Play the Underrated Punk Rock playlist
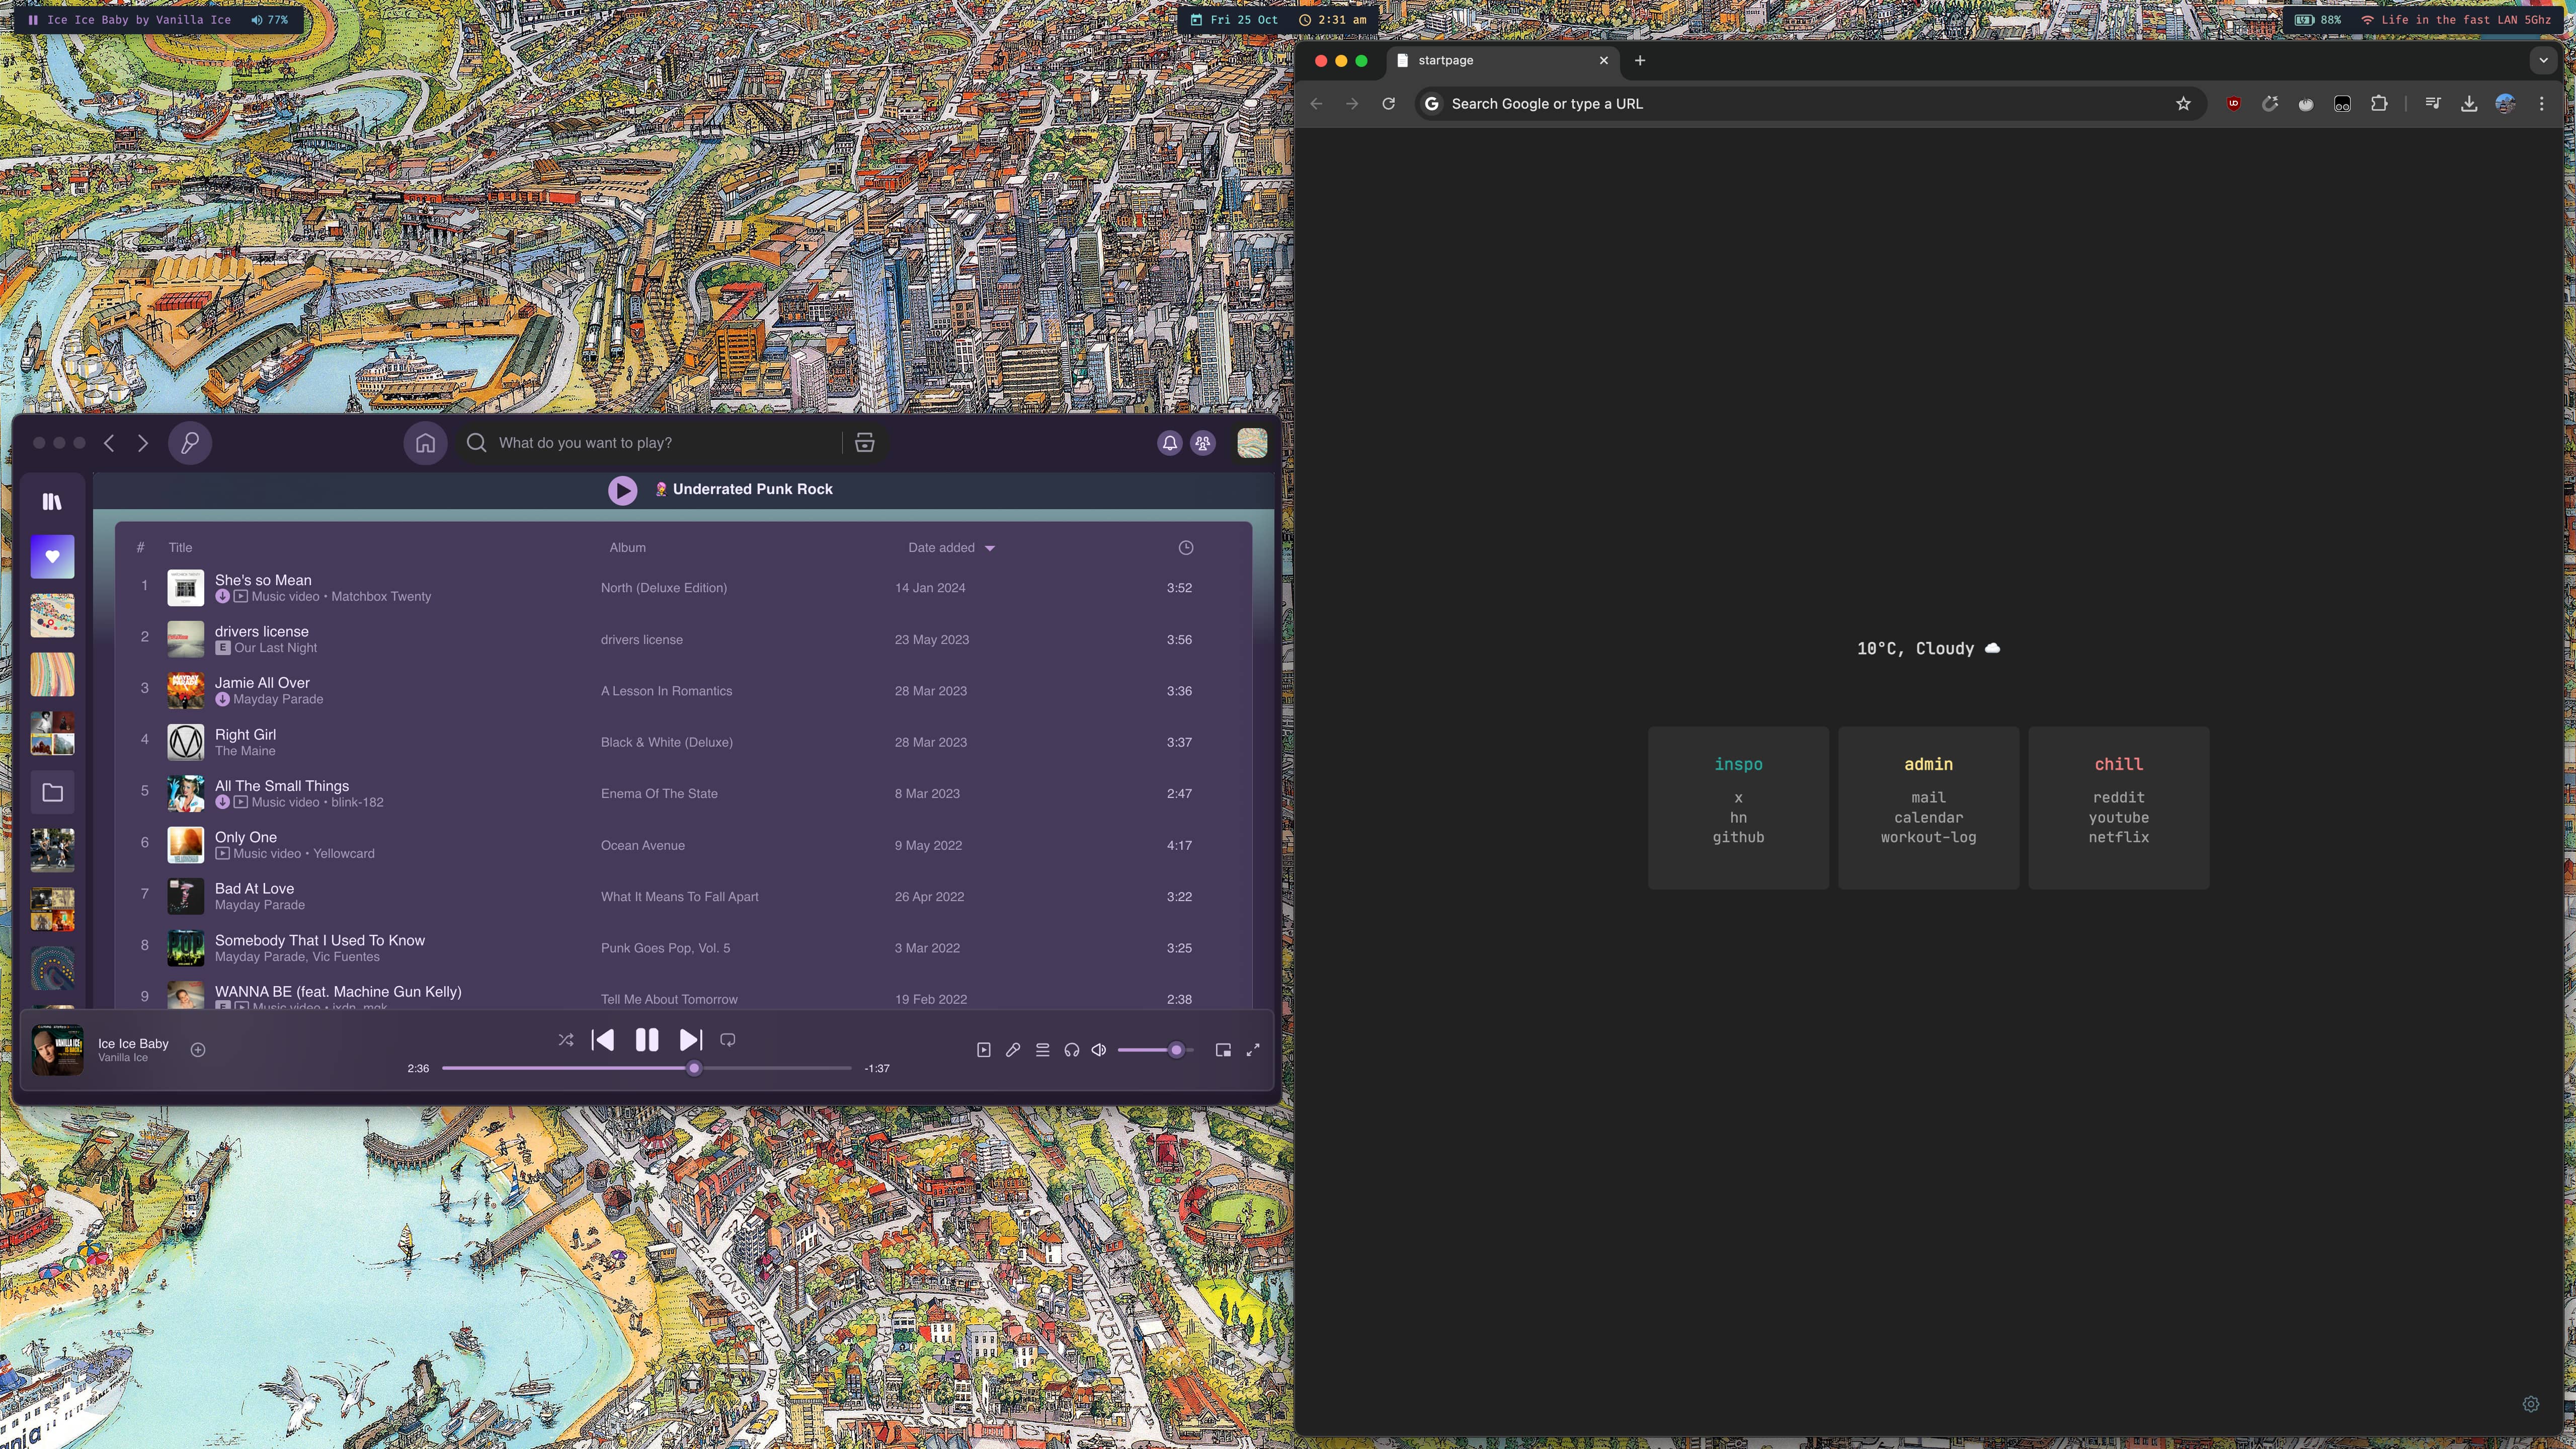 (622, 490)
